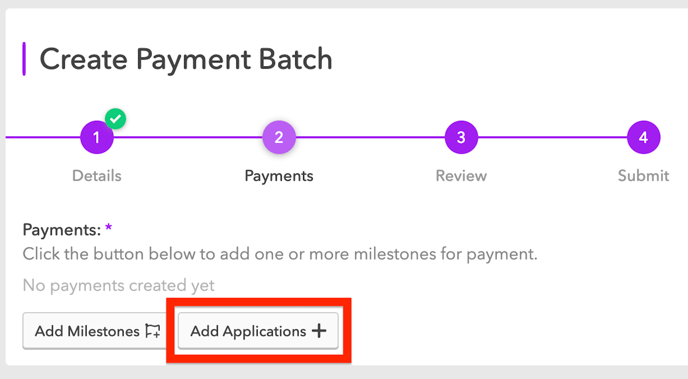Viewport: 688px width, 379px height.
Task: Click the Add Milestones button
Action: 97,331
